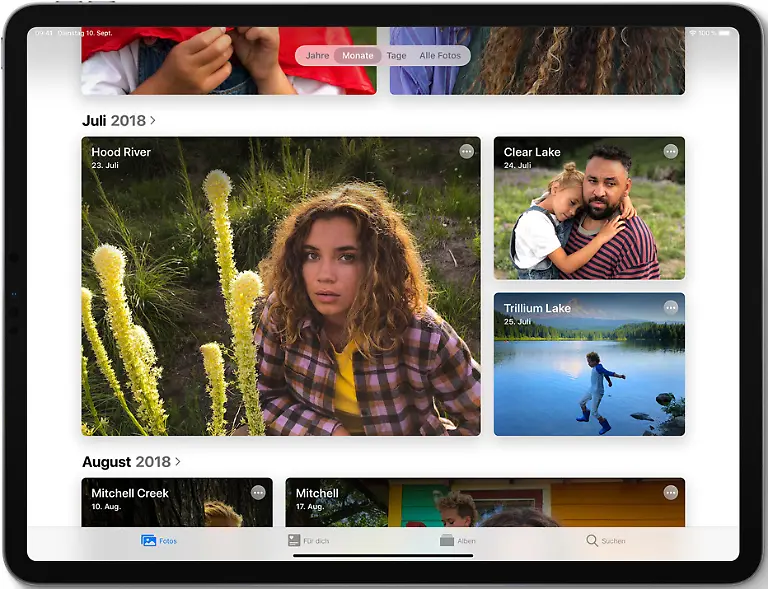The image size is (768, 589).
Task: Open more options on Mitchell Creek card
Action: click(258, 492)
